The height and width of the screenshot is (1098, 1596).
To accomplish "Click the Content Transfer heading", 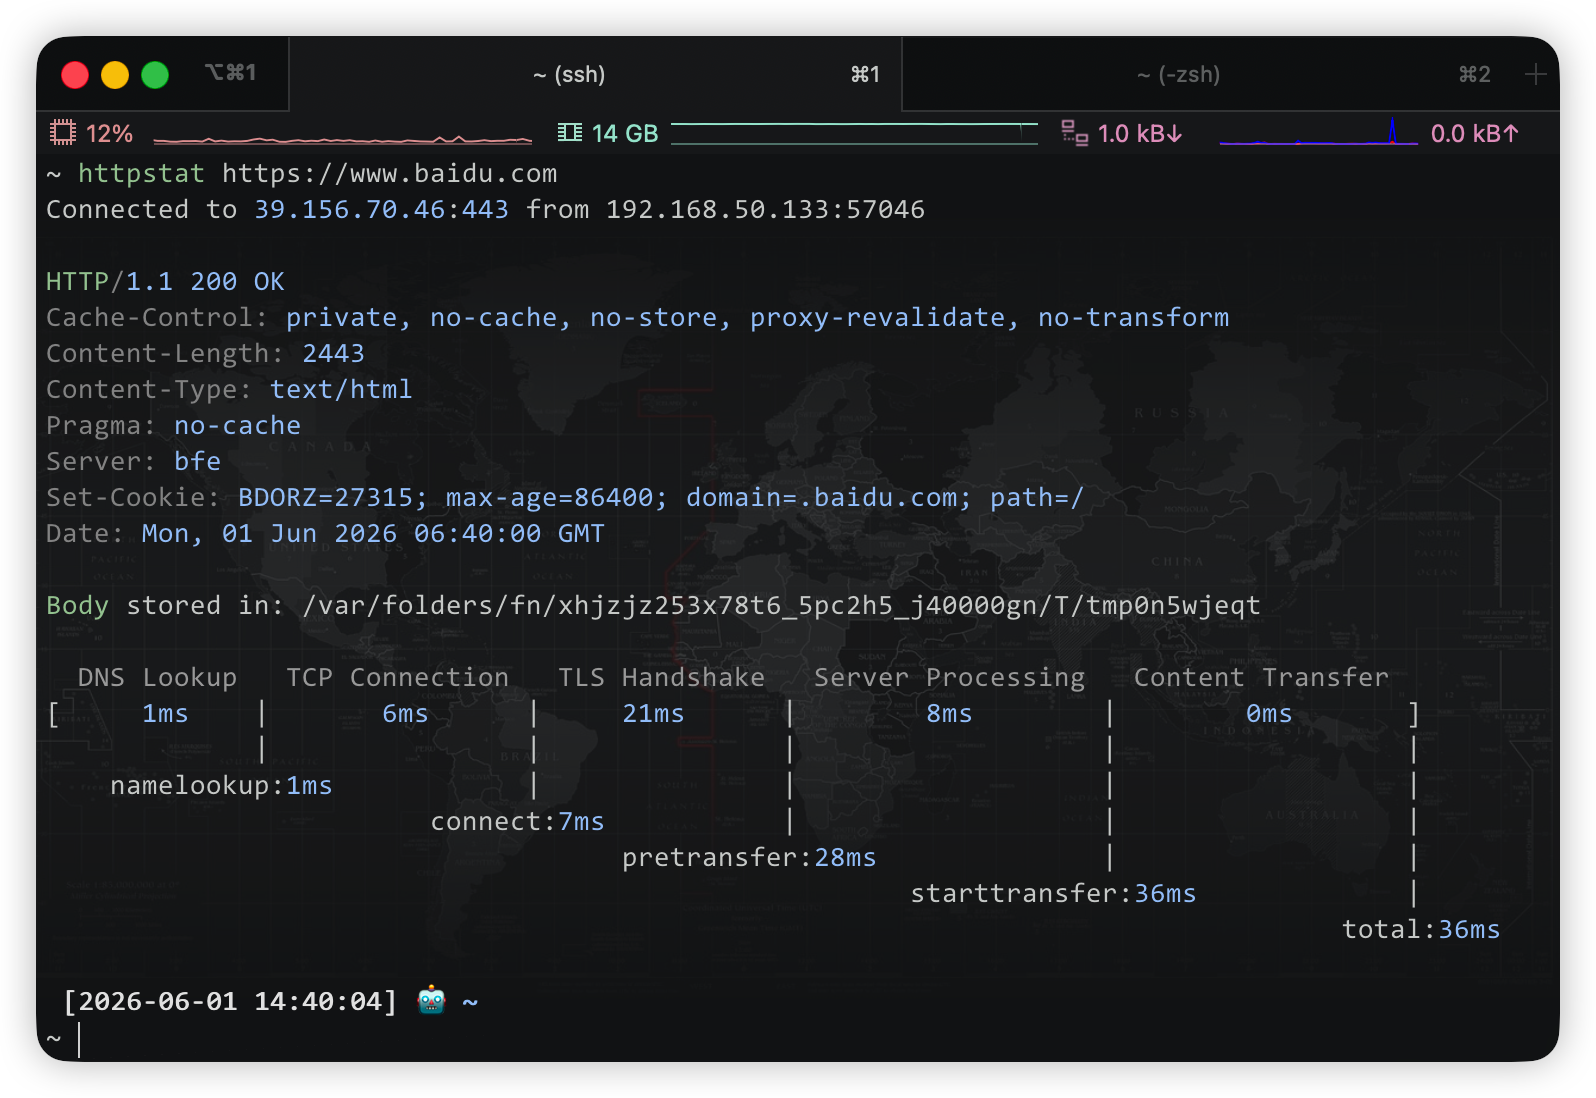I will 1261,677.
